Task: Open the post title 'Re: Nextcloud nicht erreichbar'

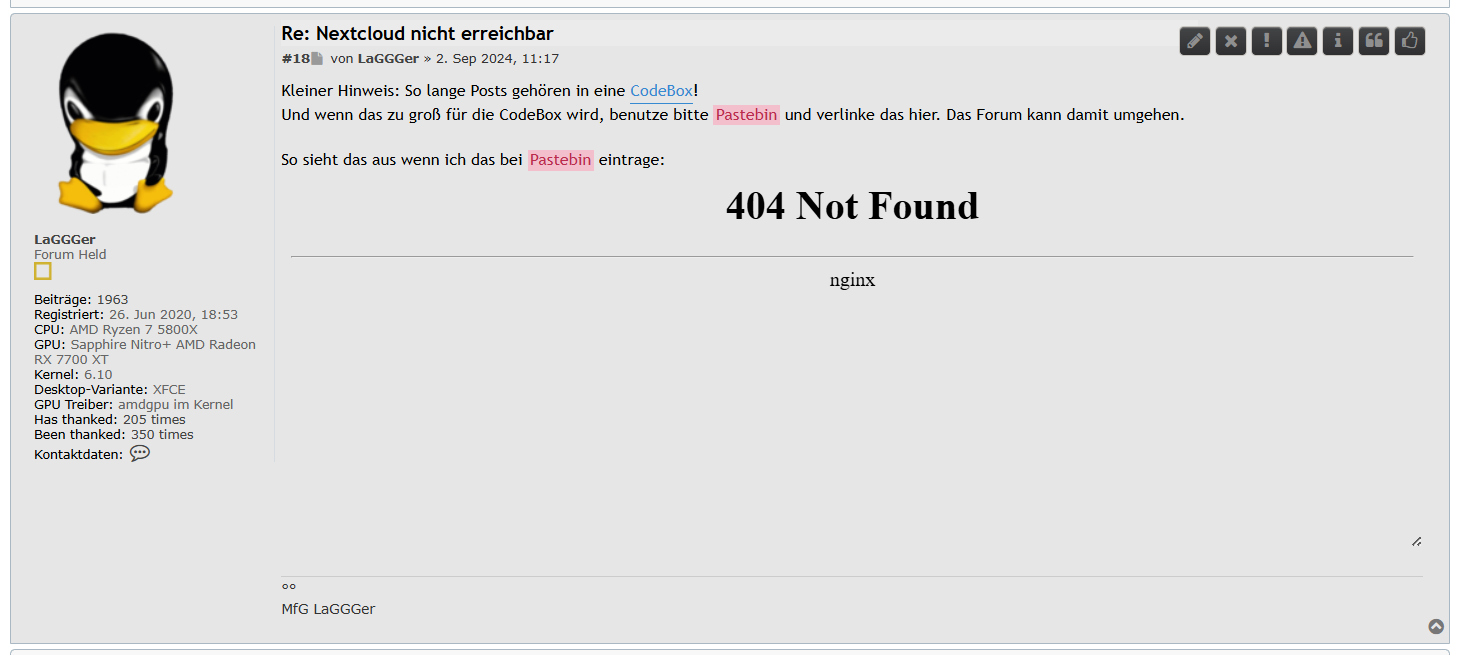Action: click(417, 34)
